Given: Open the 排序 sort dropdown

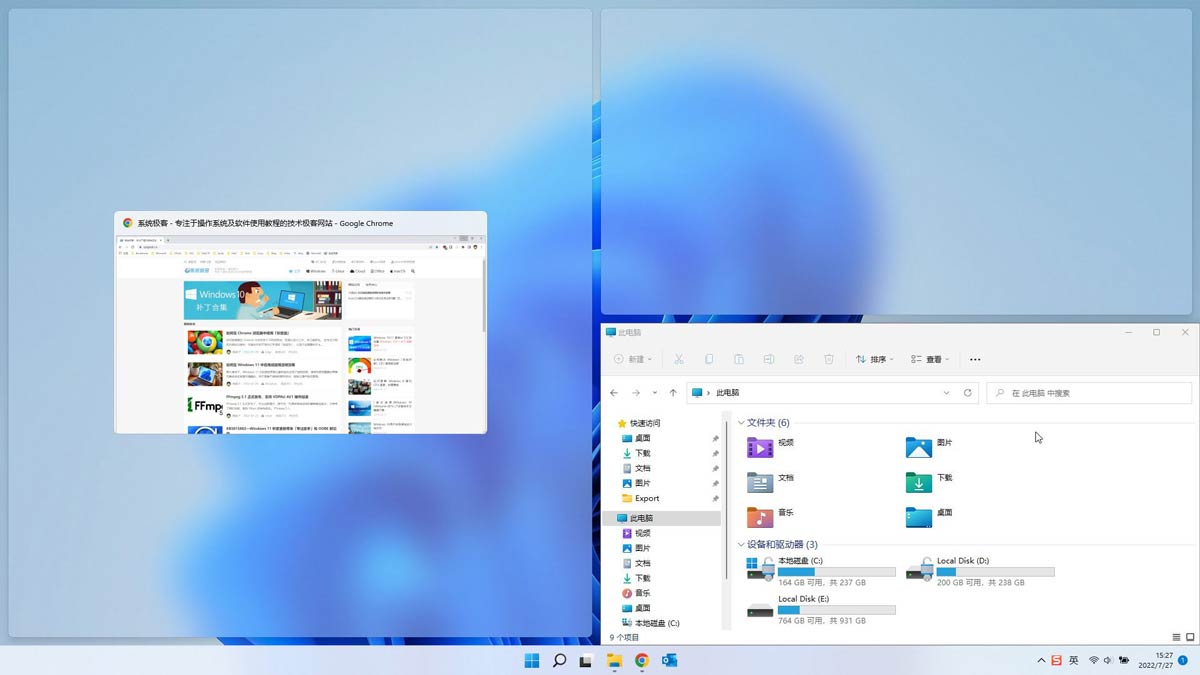Looking at the screenshot, I should 875,359.
